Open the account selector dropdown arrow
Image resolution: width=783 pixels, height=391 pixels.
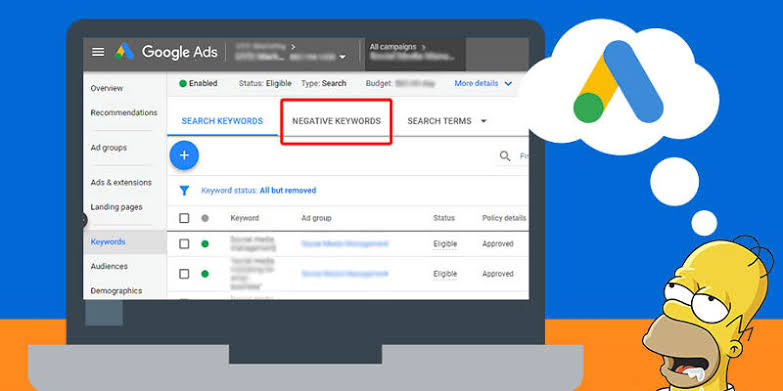pos(342,57)
